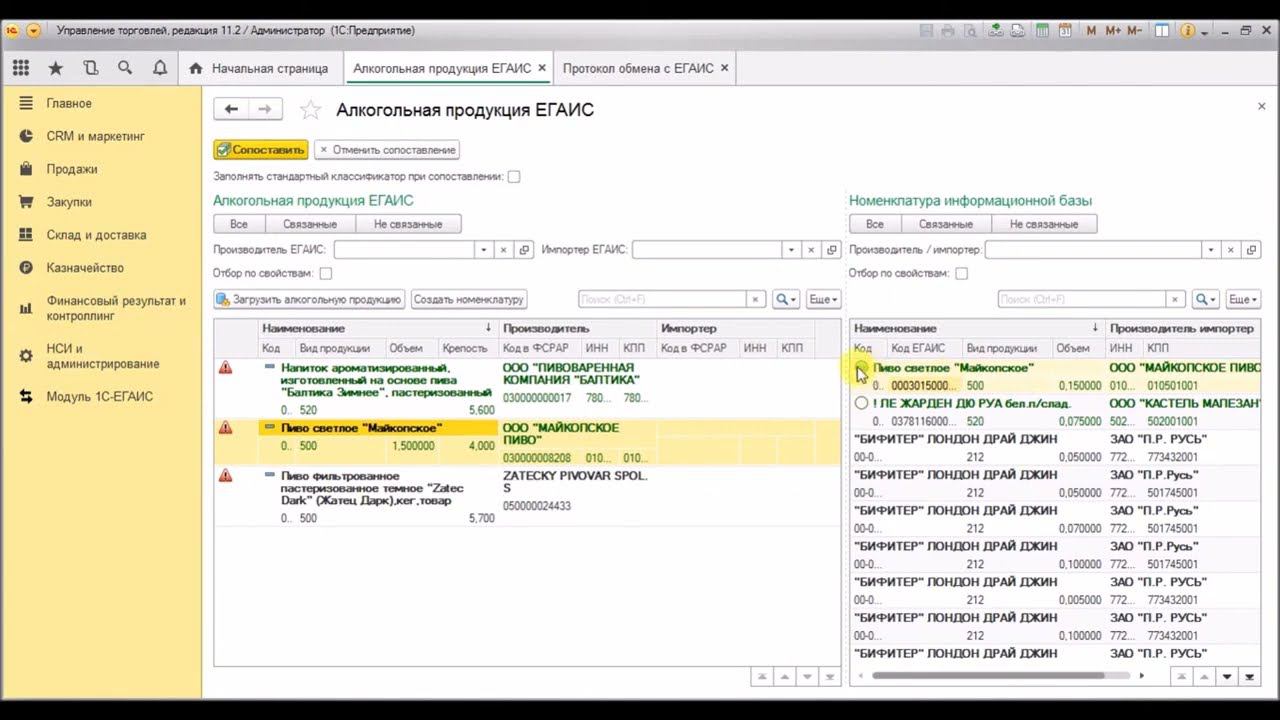The width and height of the screenshot is (1280, 720).
Task: Focus the right table search field
Action: [x=1082, y=299]
